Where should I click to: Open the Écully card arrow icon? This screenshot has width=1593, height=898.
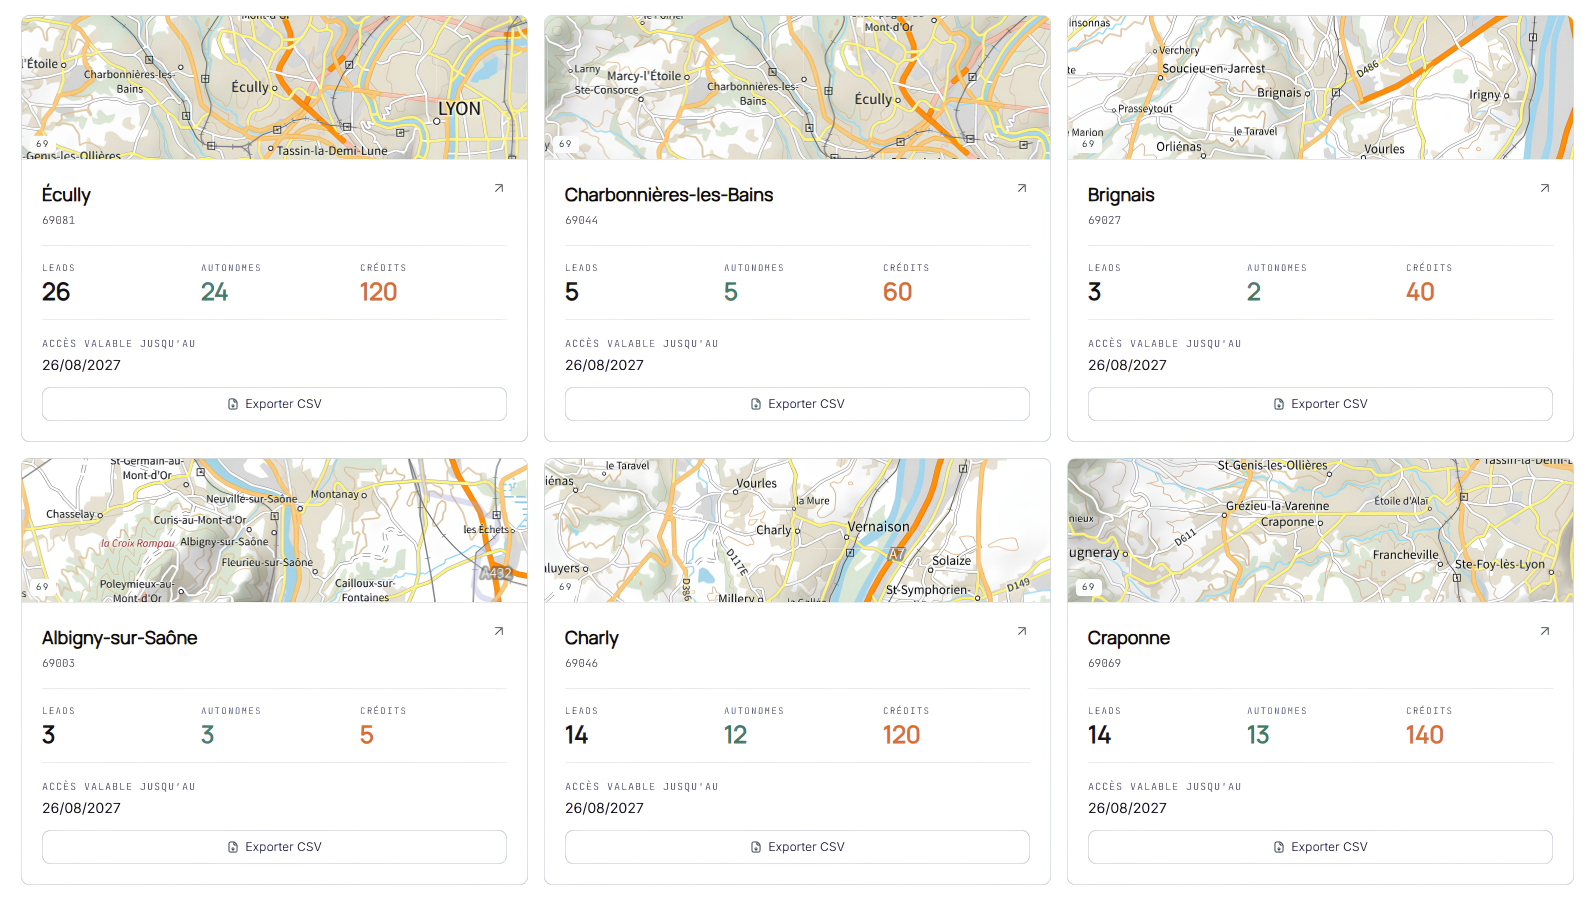[x=499, y=188]
